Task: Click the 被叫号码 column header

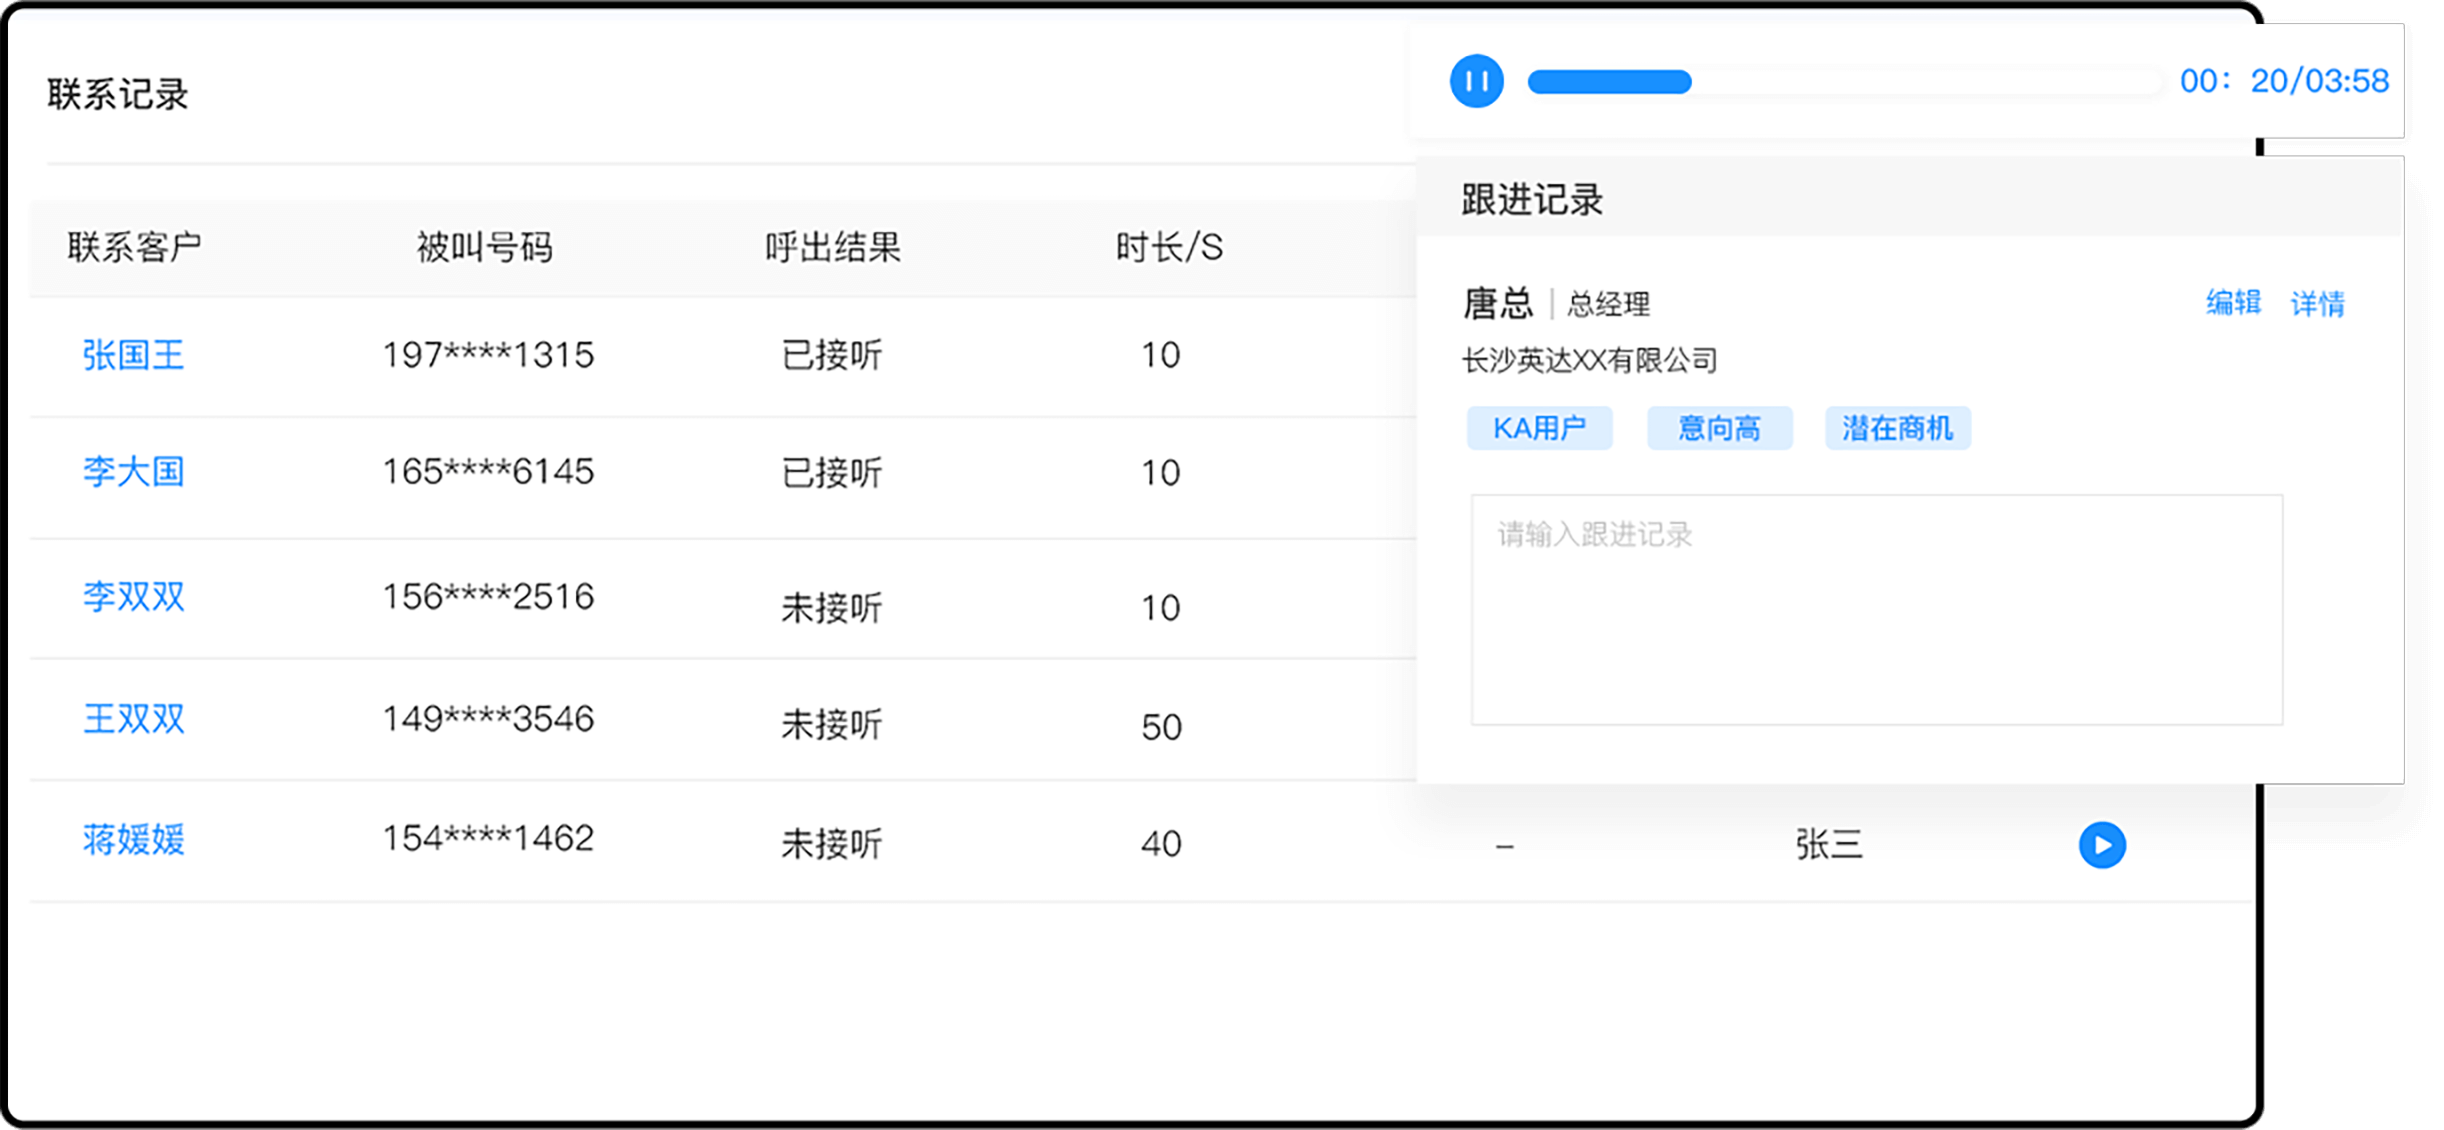Action: 484,247
